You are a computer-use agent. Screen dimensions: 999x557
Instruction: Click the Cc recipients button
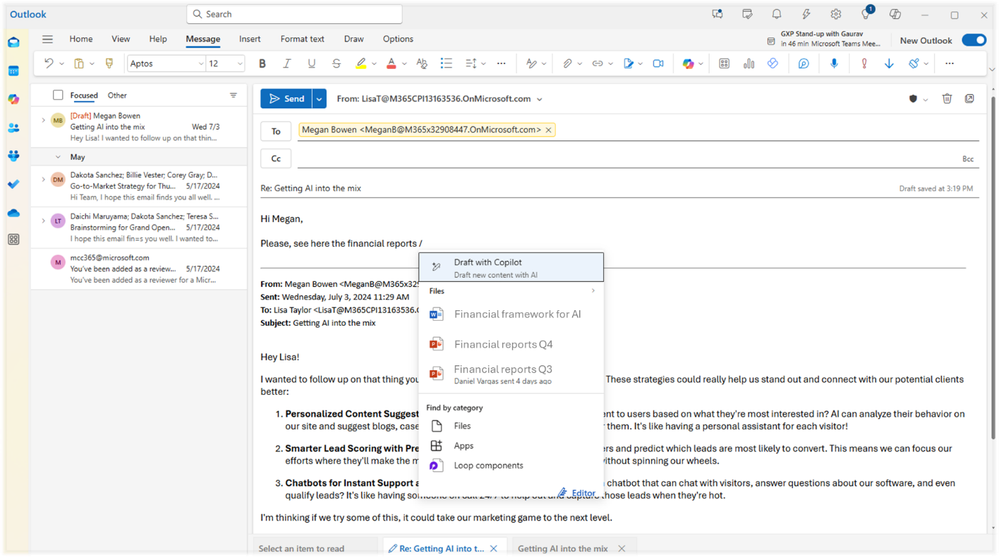click(276, 159)
